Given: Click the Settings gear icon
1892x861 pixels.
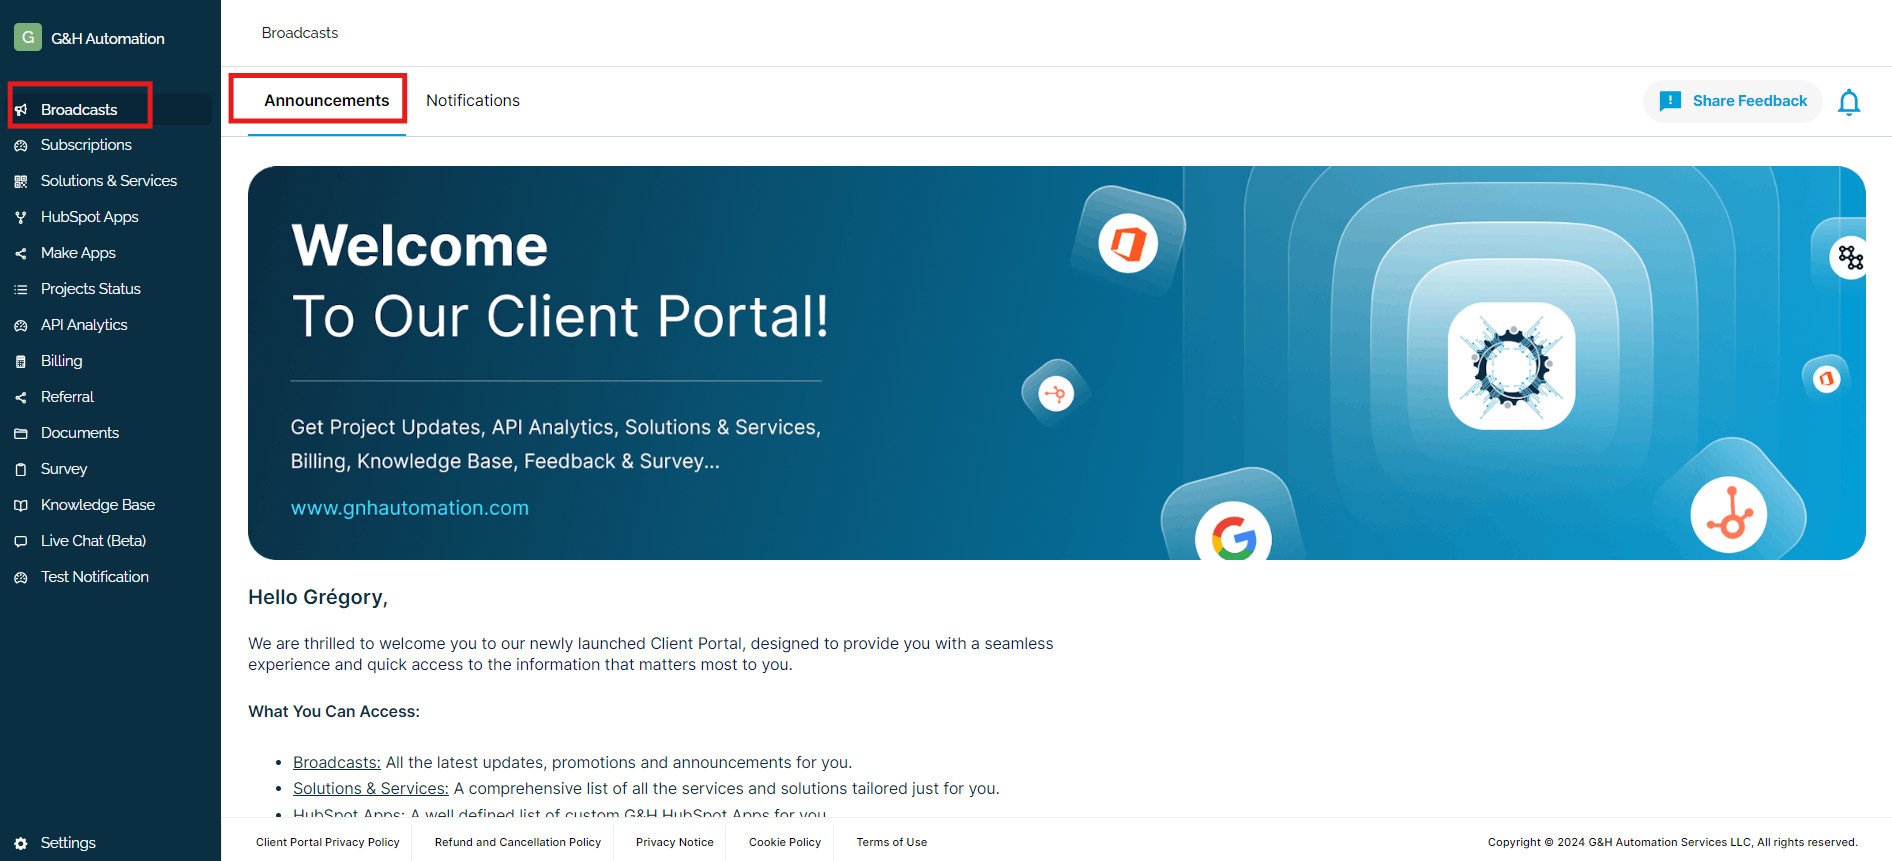Looking at the screenshot, I should (21, 843).
